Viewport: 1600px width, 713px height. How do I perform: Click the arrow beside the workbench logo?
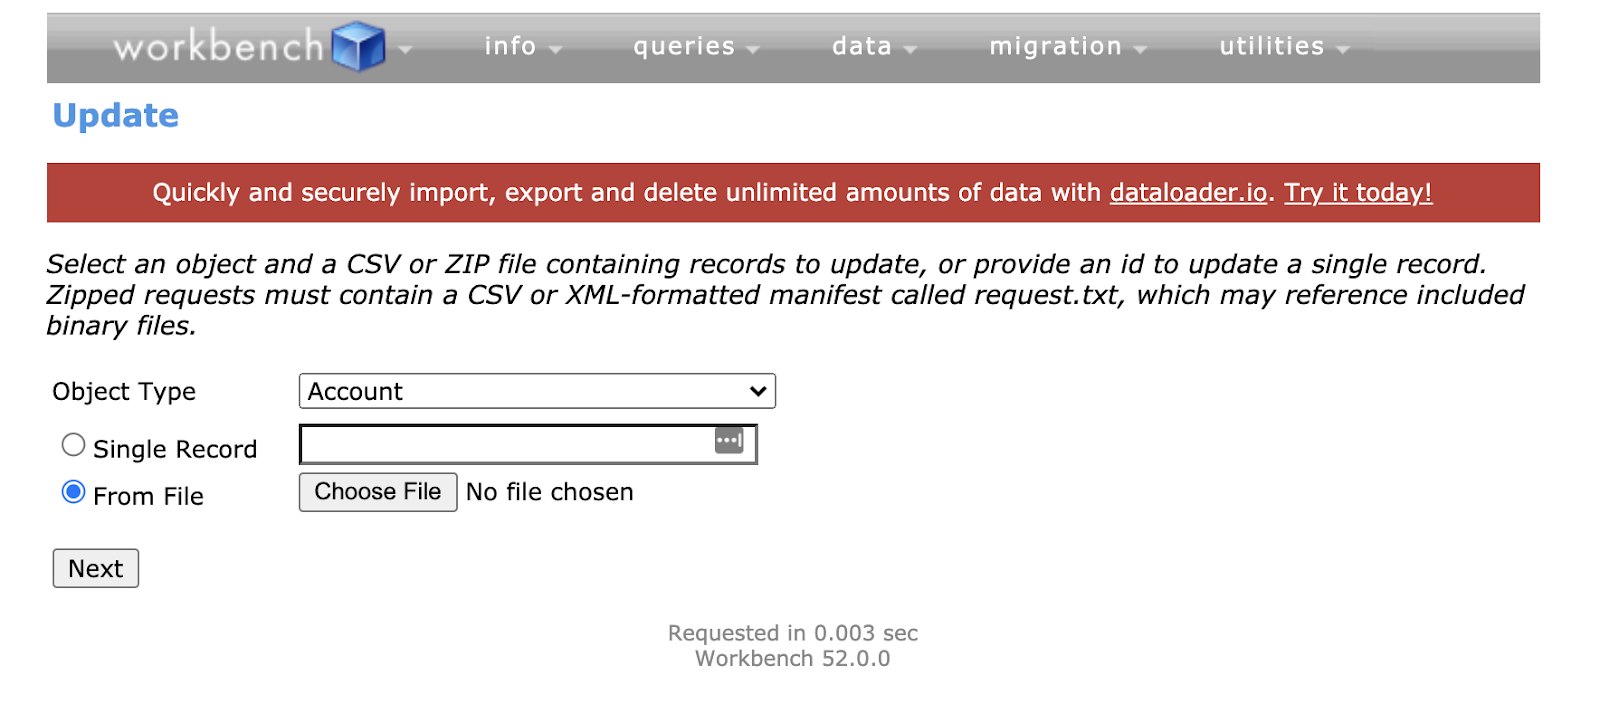point(405,49)
